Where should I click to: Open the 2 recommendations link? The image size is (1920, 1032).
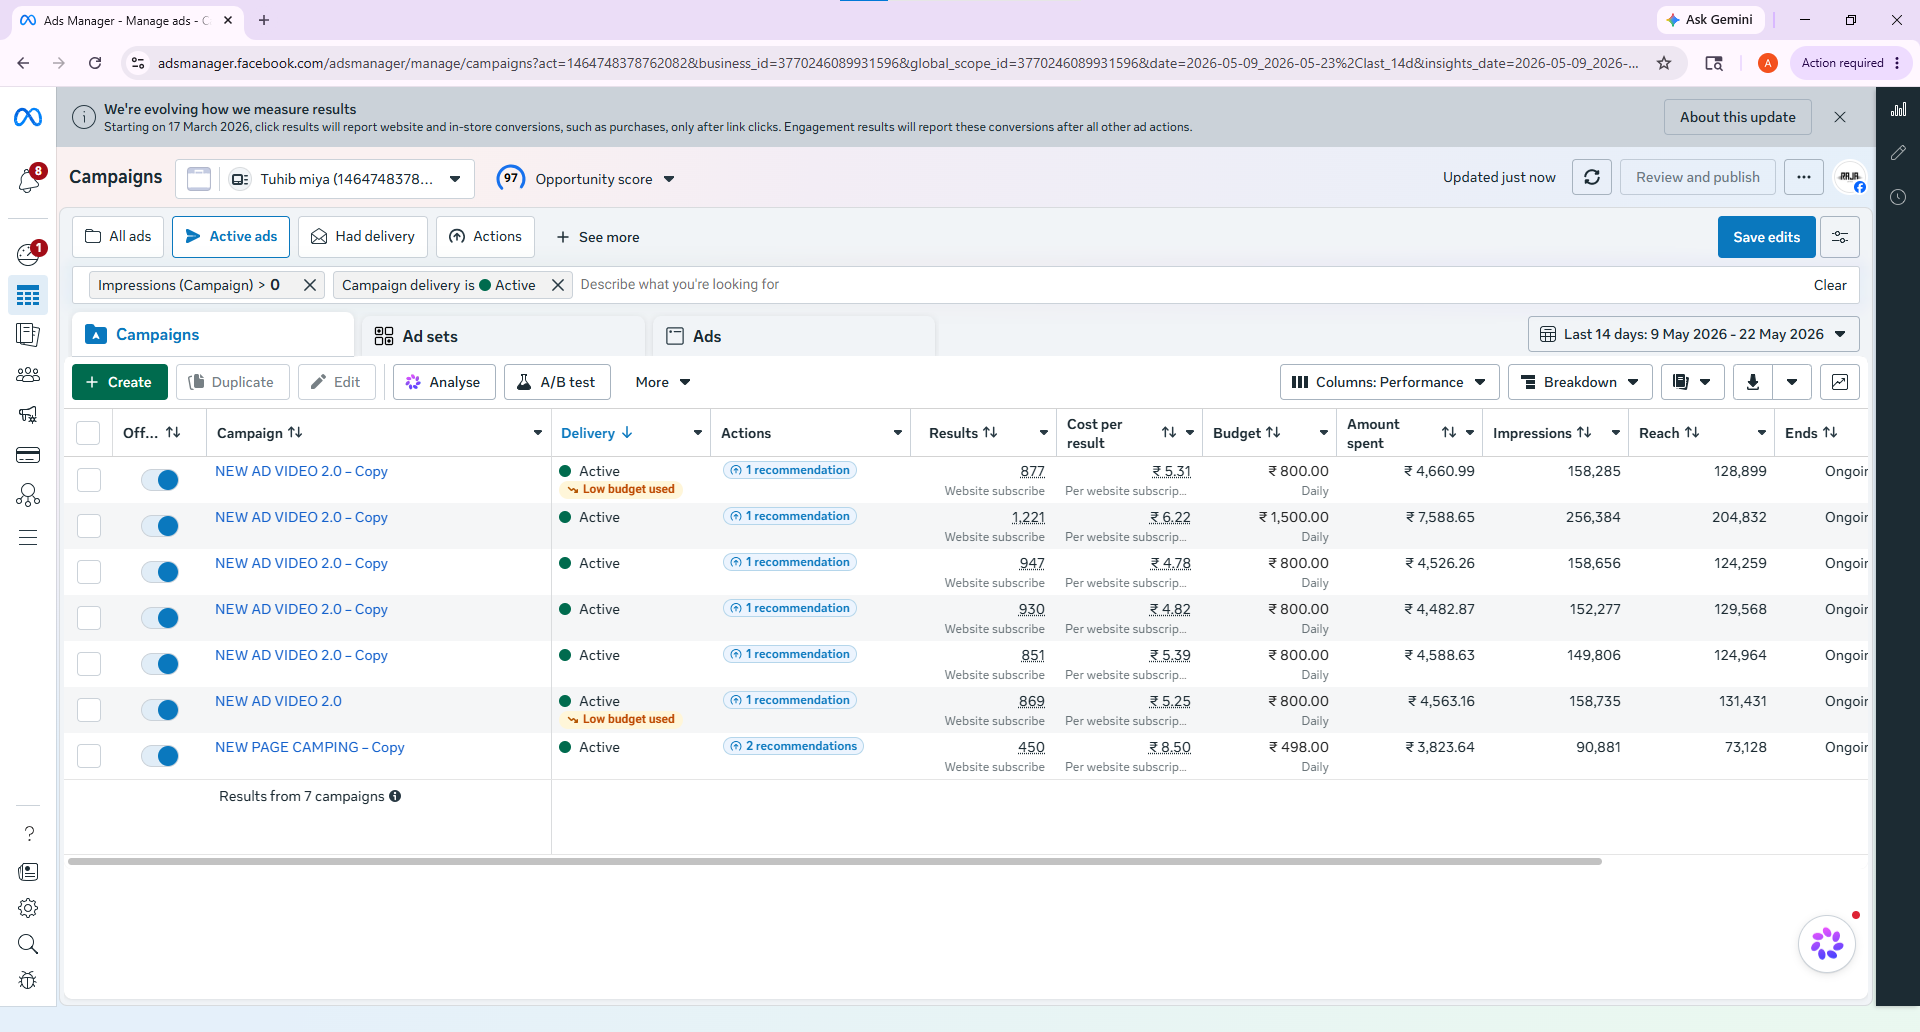pos(794,746)
